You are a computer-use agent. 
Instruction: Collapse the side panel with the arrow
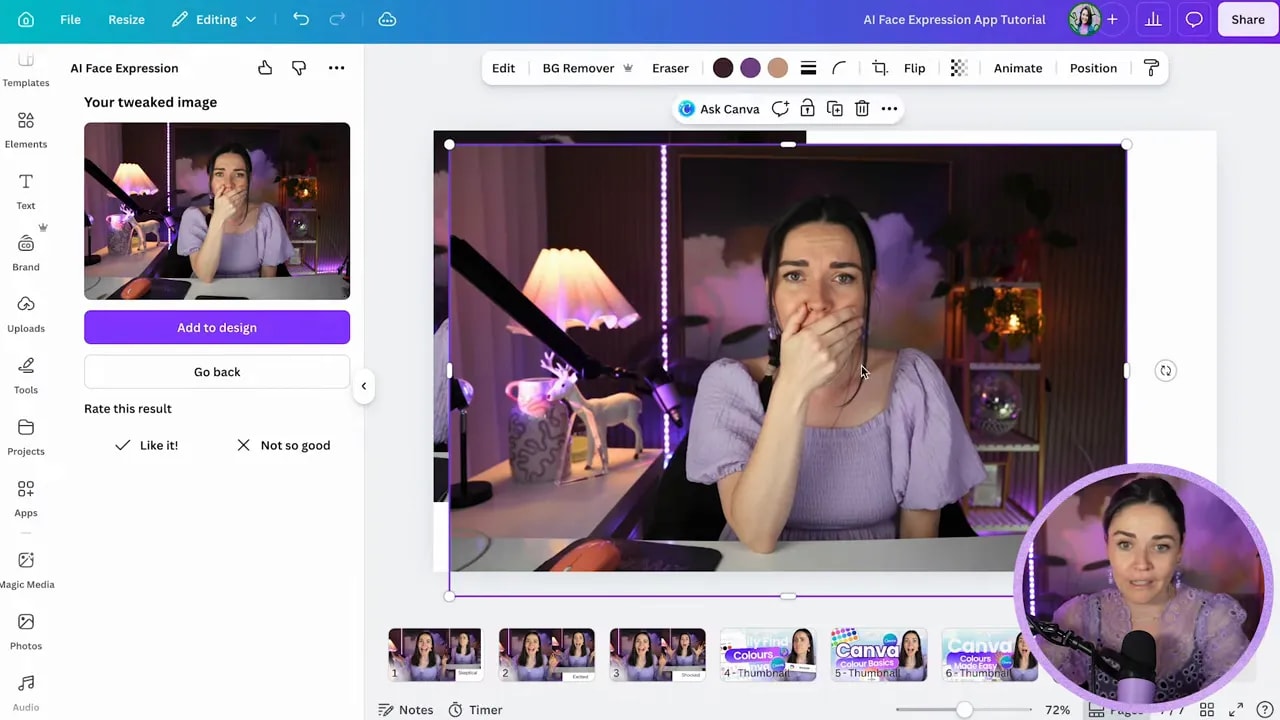coord(364,385)
